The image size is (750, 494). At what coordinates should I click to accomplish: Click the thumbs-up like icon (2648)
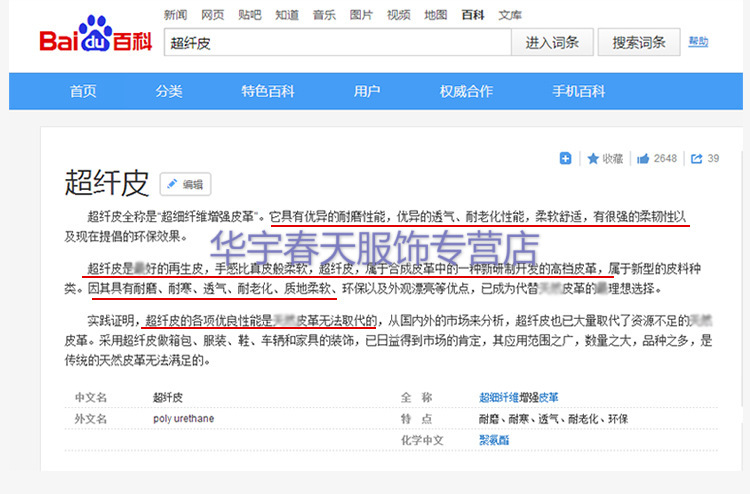644,158
